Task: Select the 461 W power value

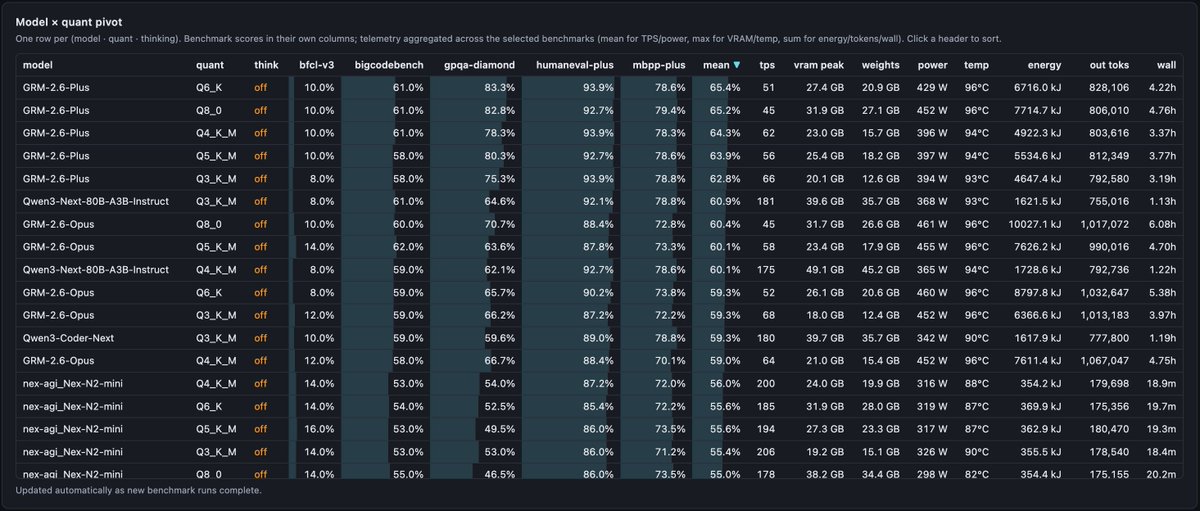Action: [931, 225]
